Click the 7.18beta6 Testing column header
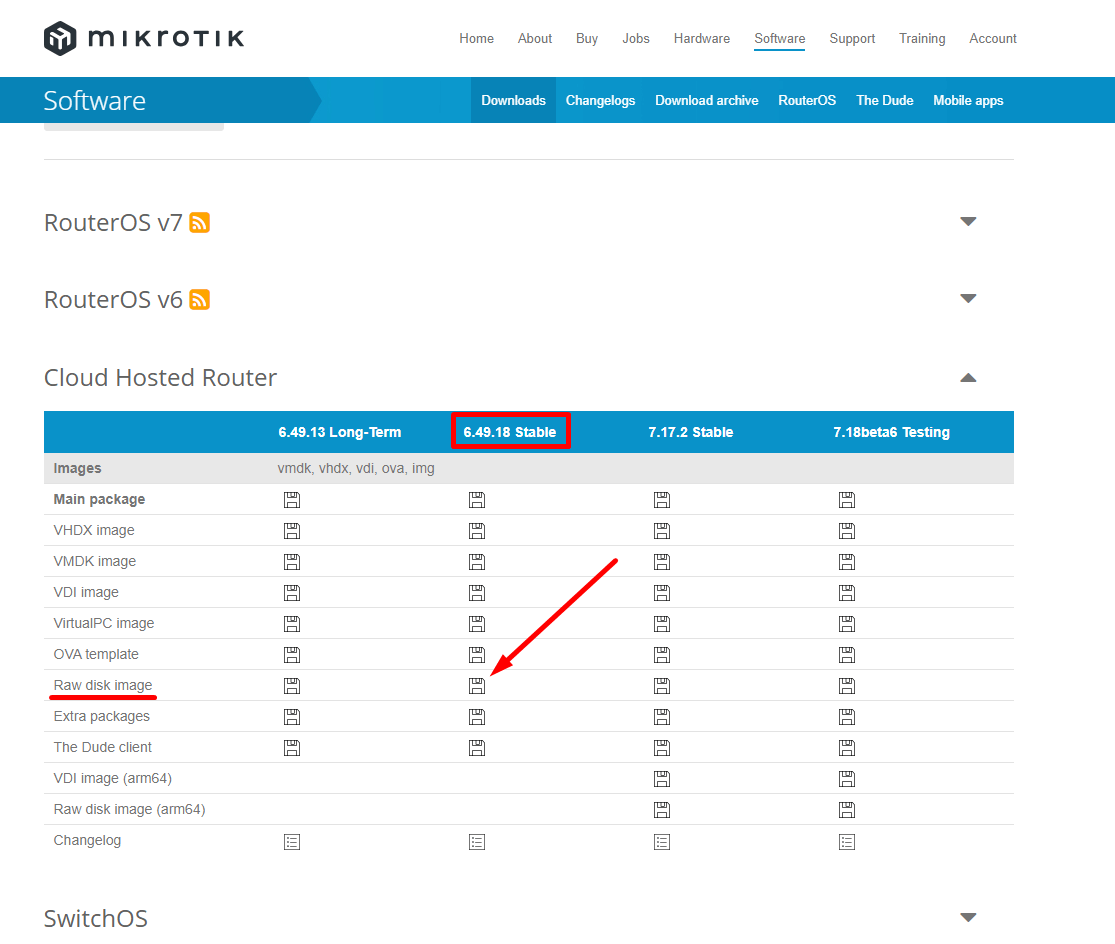 [892, 432]
